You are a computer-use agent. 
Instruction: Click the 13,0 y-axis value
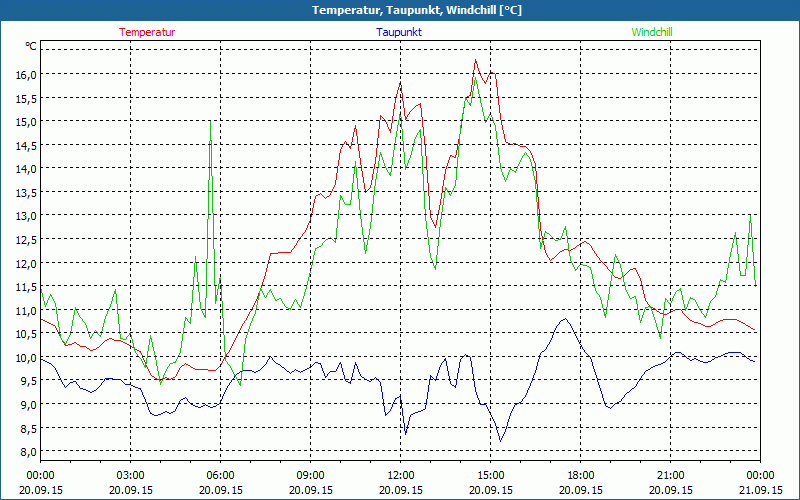click(27, 216)
